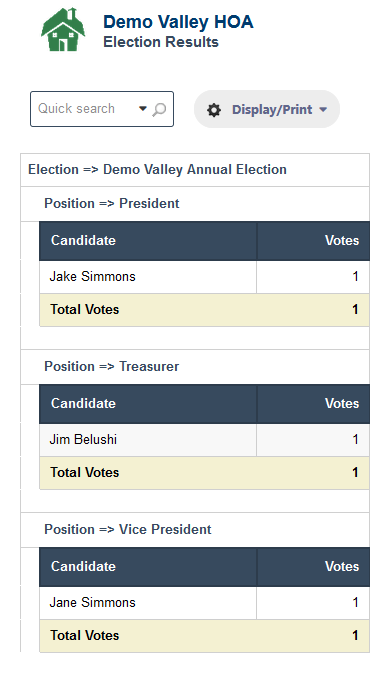Select the Jim Belushi row
The height and width of the screenshot is (675, 392).
click(204, 440)
